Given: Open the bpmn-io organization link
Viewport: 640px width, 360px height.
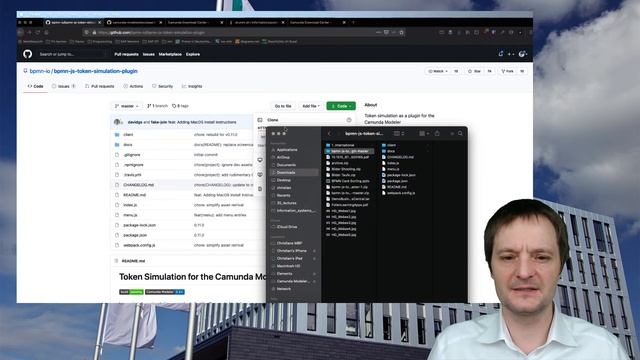Looking at the screenshot, I should pos(40,71).
